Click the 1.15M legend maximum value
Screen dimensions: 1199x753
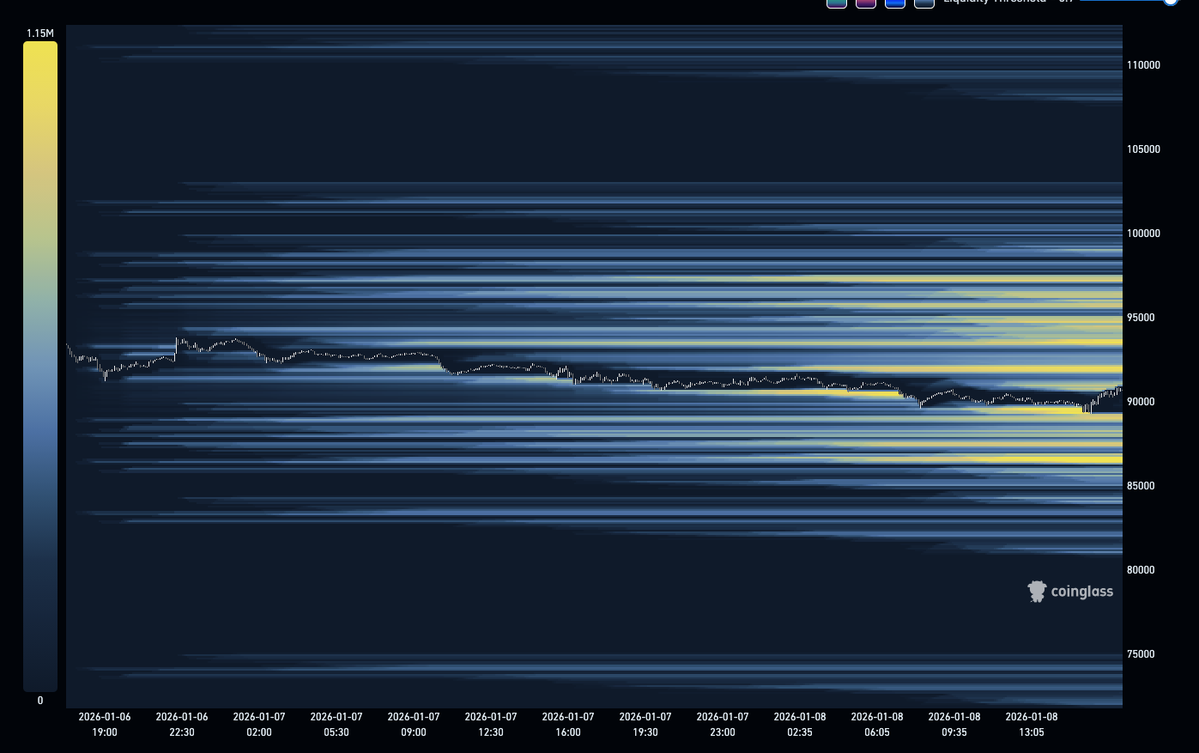(40, 33)
